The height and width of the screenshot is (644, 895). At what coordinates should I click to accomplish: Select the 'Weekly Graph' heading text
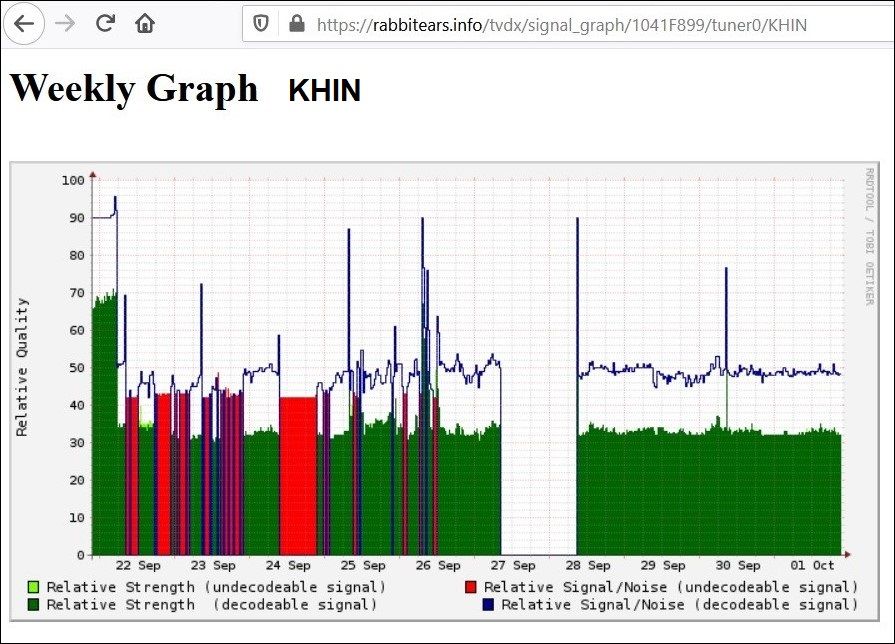[x=134, y=88]
